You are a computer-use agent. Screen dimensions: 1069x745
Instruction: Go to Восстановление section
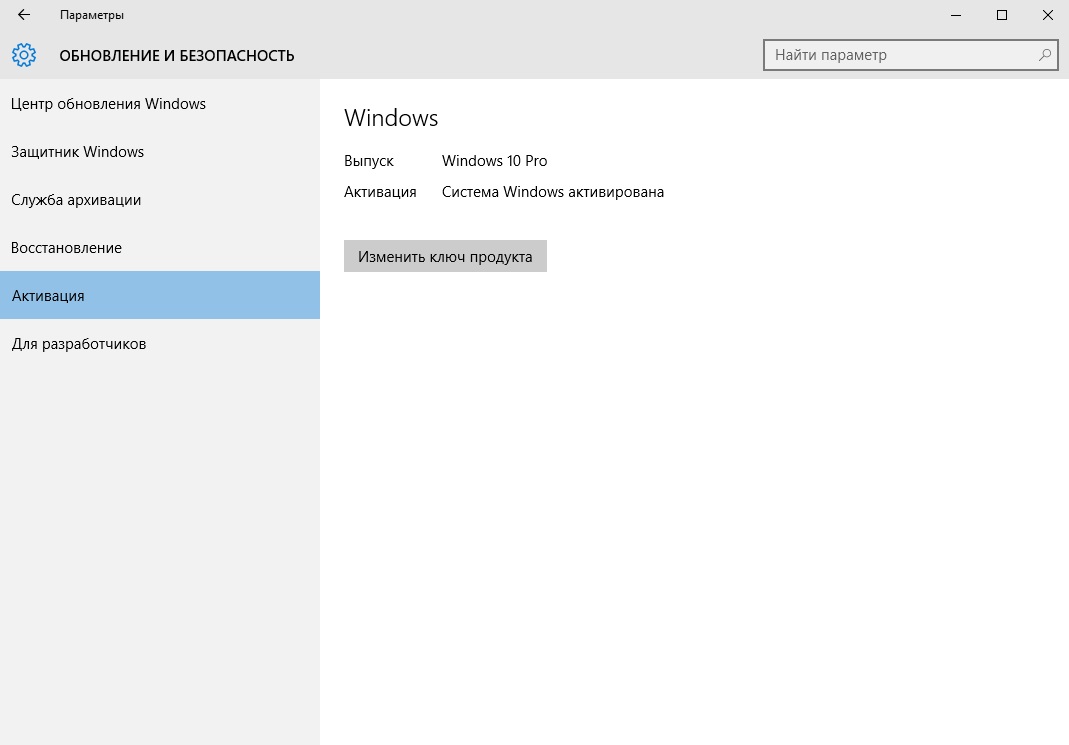pos(160,247)
